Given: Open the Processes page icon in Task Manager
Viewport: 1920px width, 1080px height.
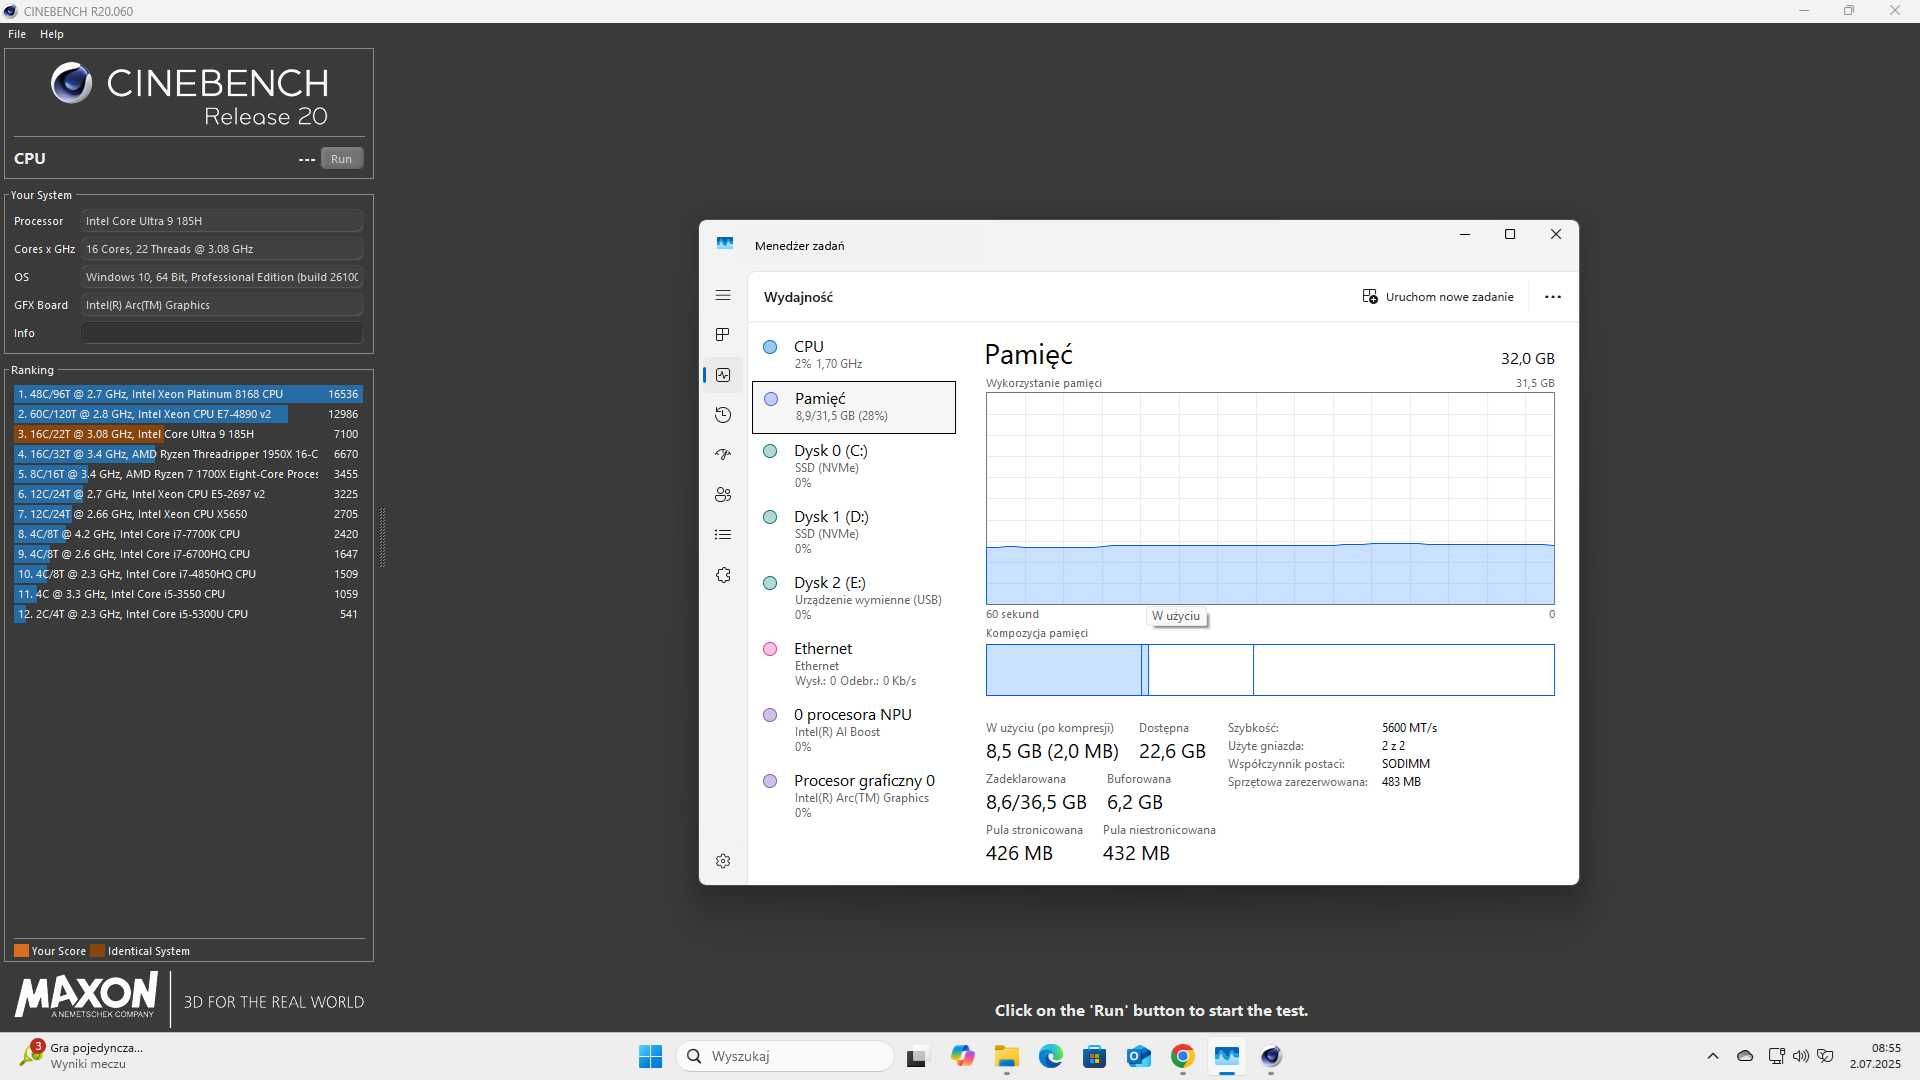Looking at the screenshot, I should (x=723, y=334).
